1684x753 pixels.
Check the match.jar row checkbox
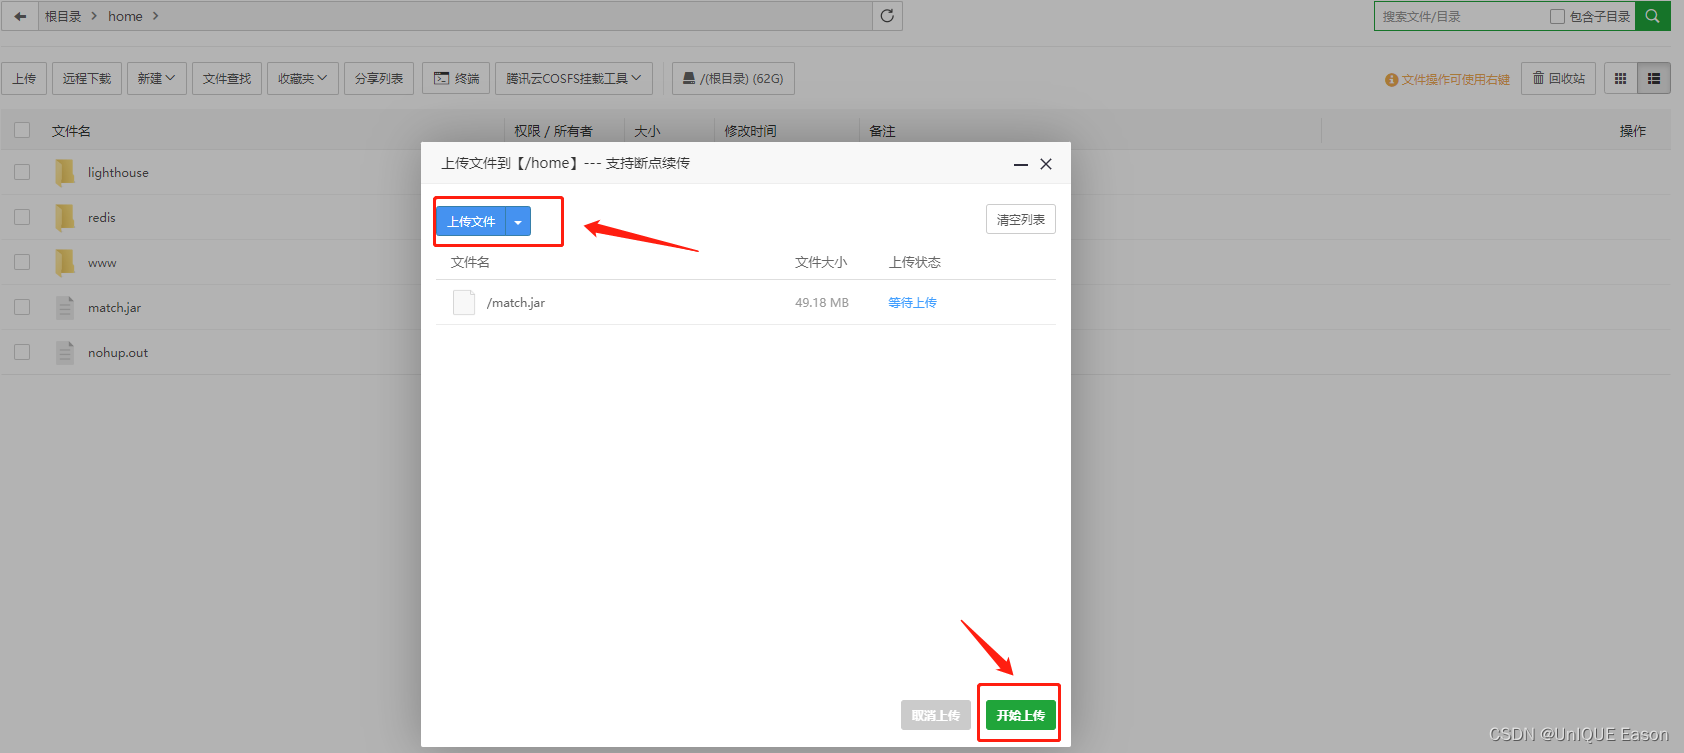22,307
